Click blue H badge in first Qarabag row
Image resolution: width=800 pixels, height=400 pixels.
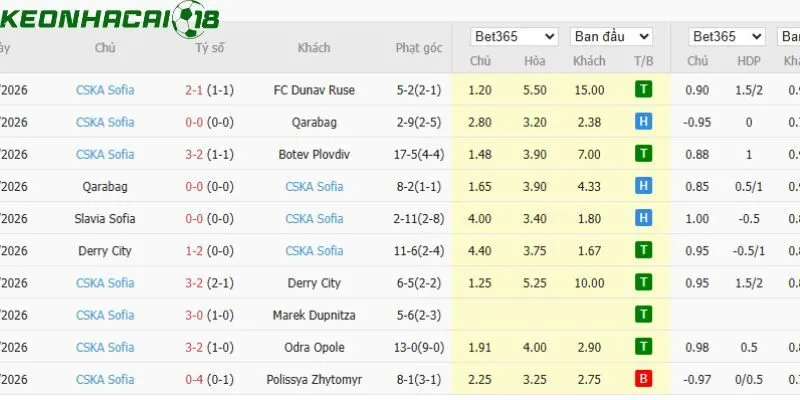[x=643, y=122]
